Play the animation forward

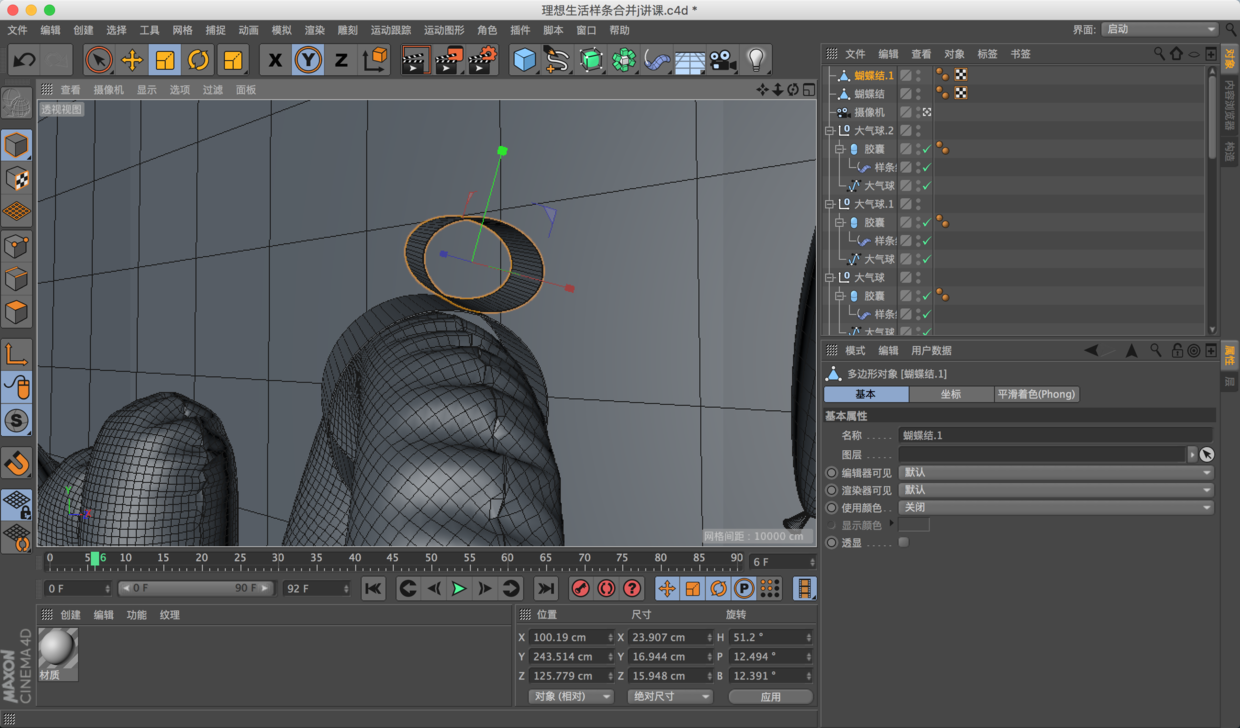(x=459, y=589)
